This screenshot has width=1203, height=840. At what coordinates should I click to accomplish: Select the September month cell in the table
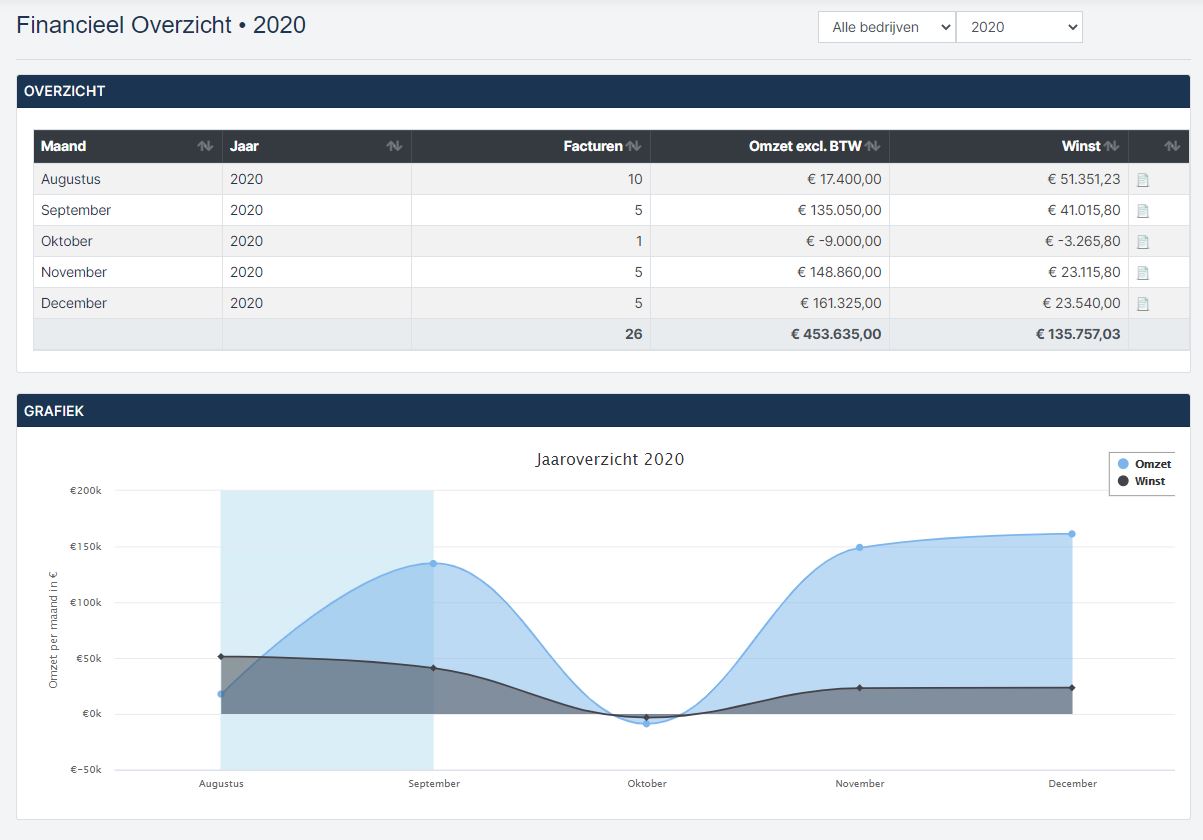coord(128,211)
